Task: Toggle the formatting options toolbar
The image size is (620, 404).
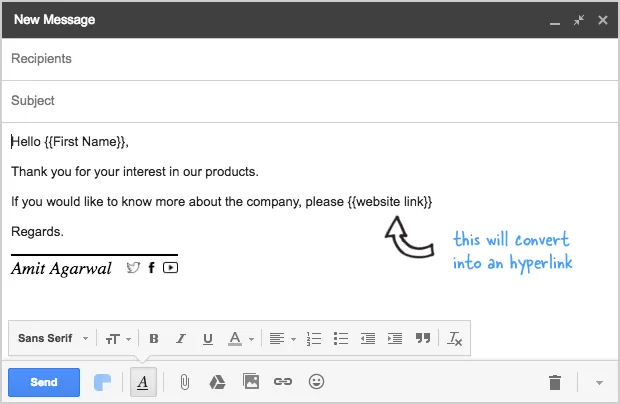Action: tap(143, 382)
